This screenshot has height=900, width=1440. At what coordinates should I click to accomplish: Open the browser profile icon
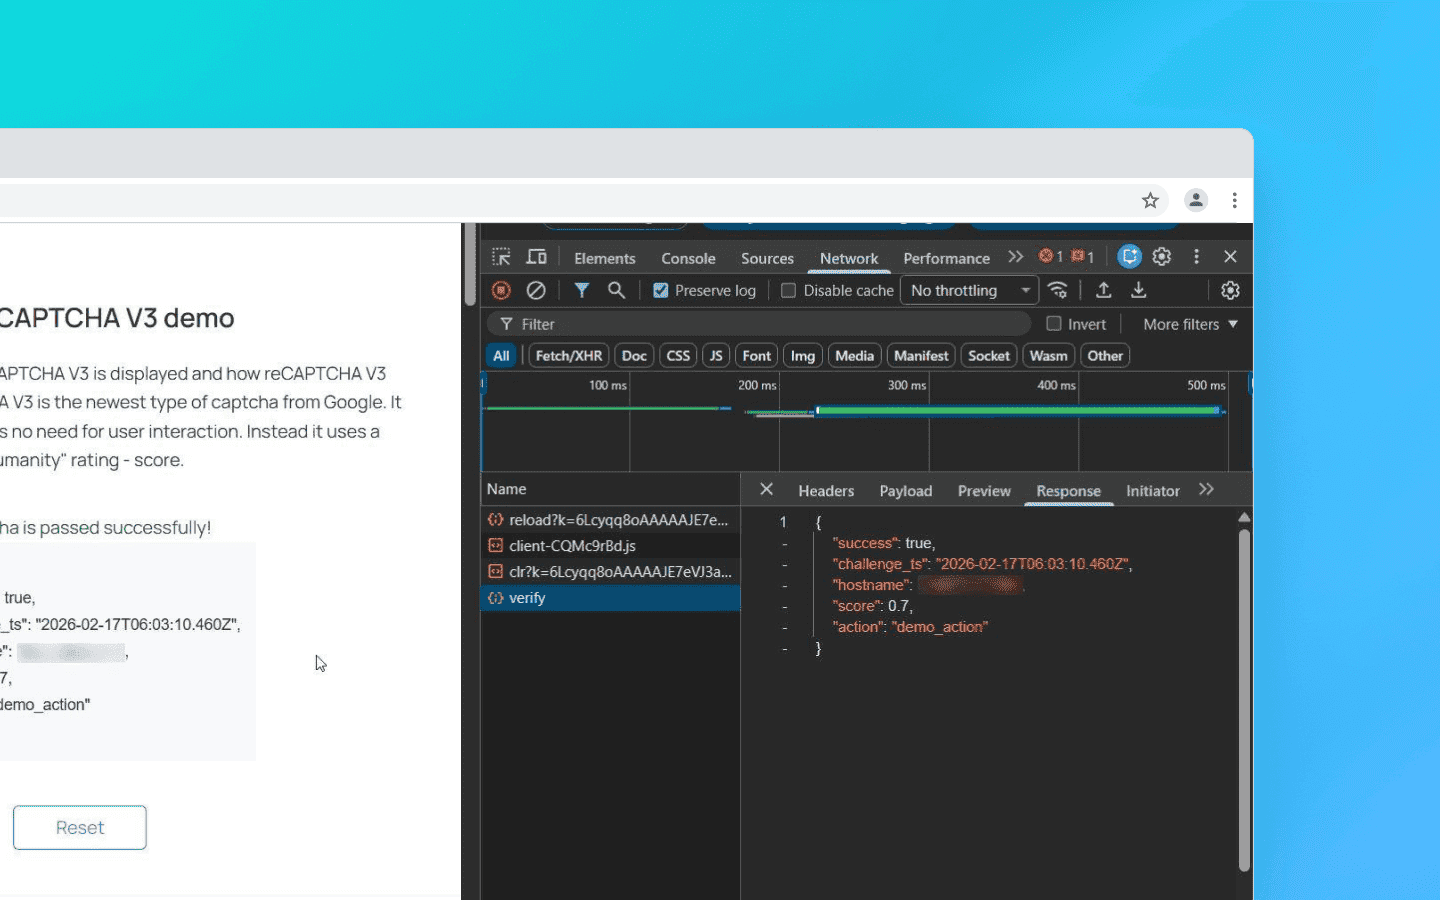[1195, 200]
